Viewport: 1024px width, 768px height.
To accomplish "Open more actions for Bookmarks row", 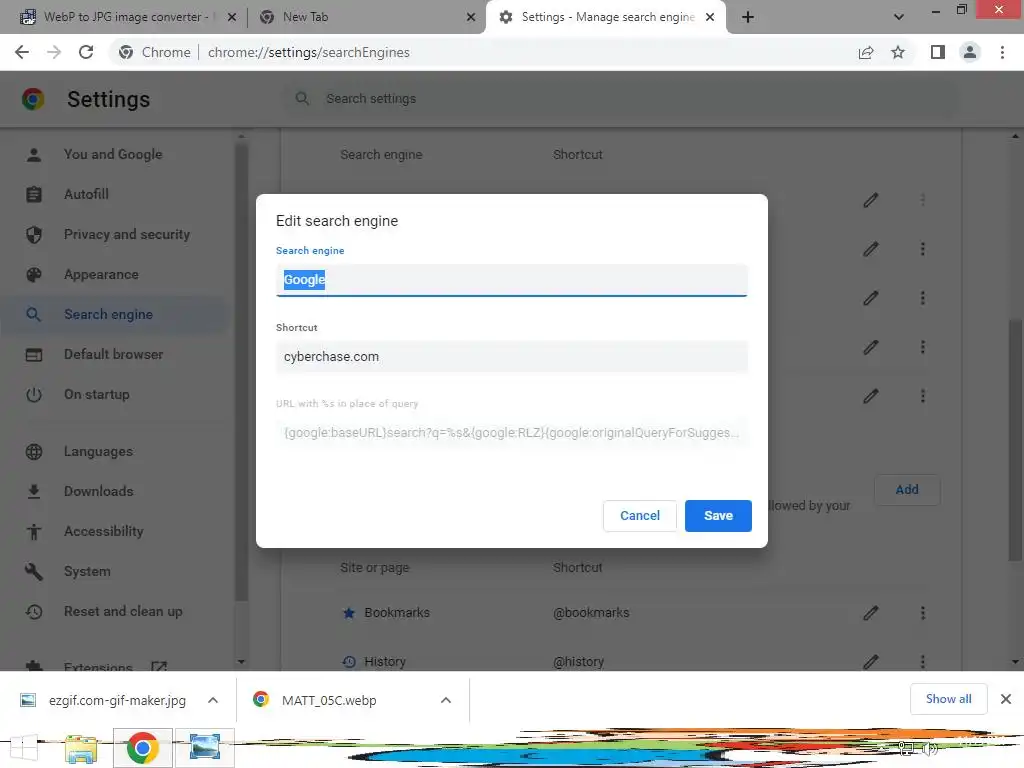I will click(922, 613).
